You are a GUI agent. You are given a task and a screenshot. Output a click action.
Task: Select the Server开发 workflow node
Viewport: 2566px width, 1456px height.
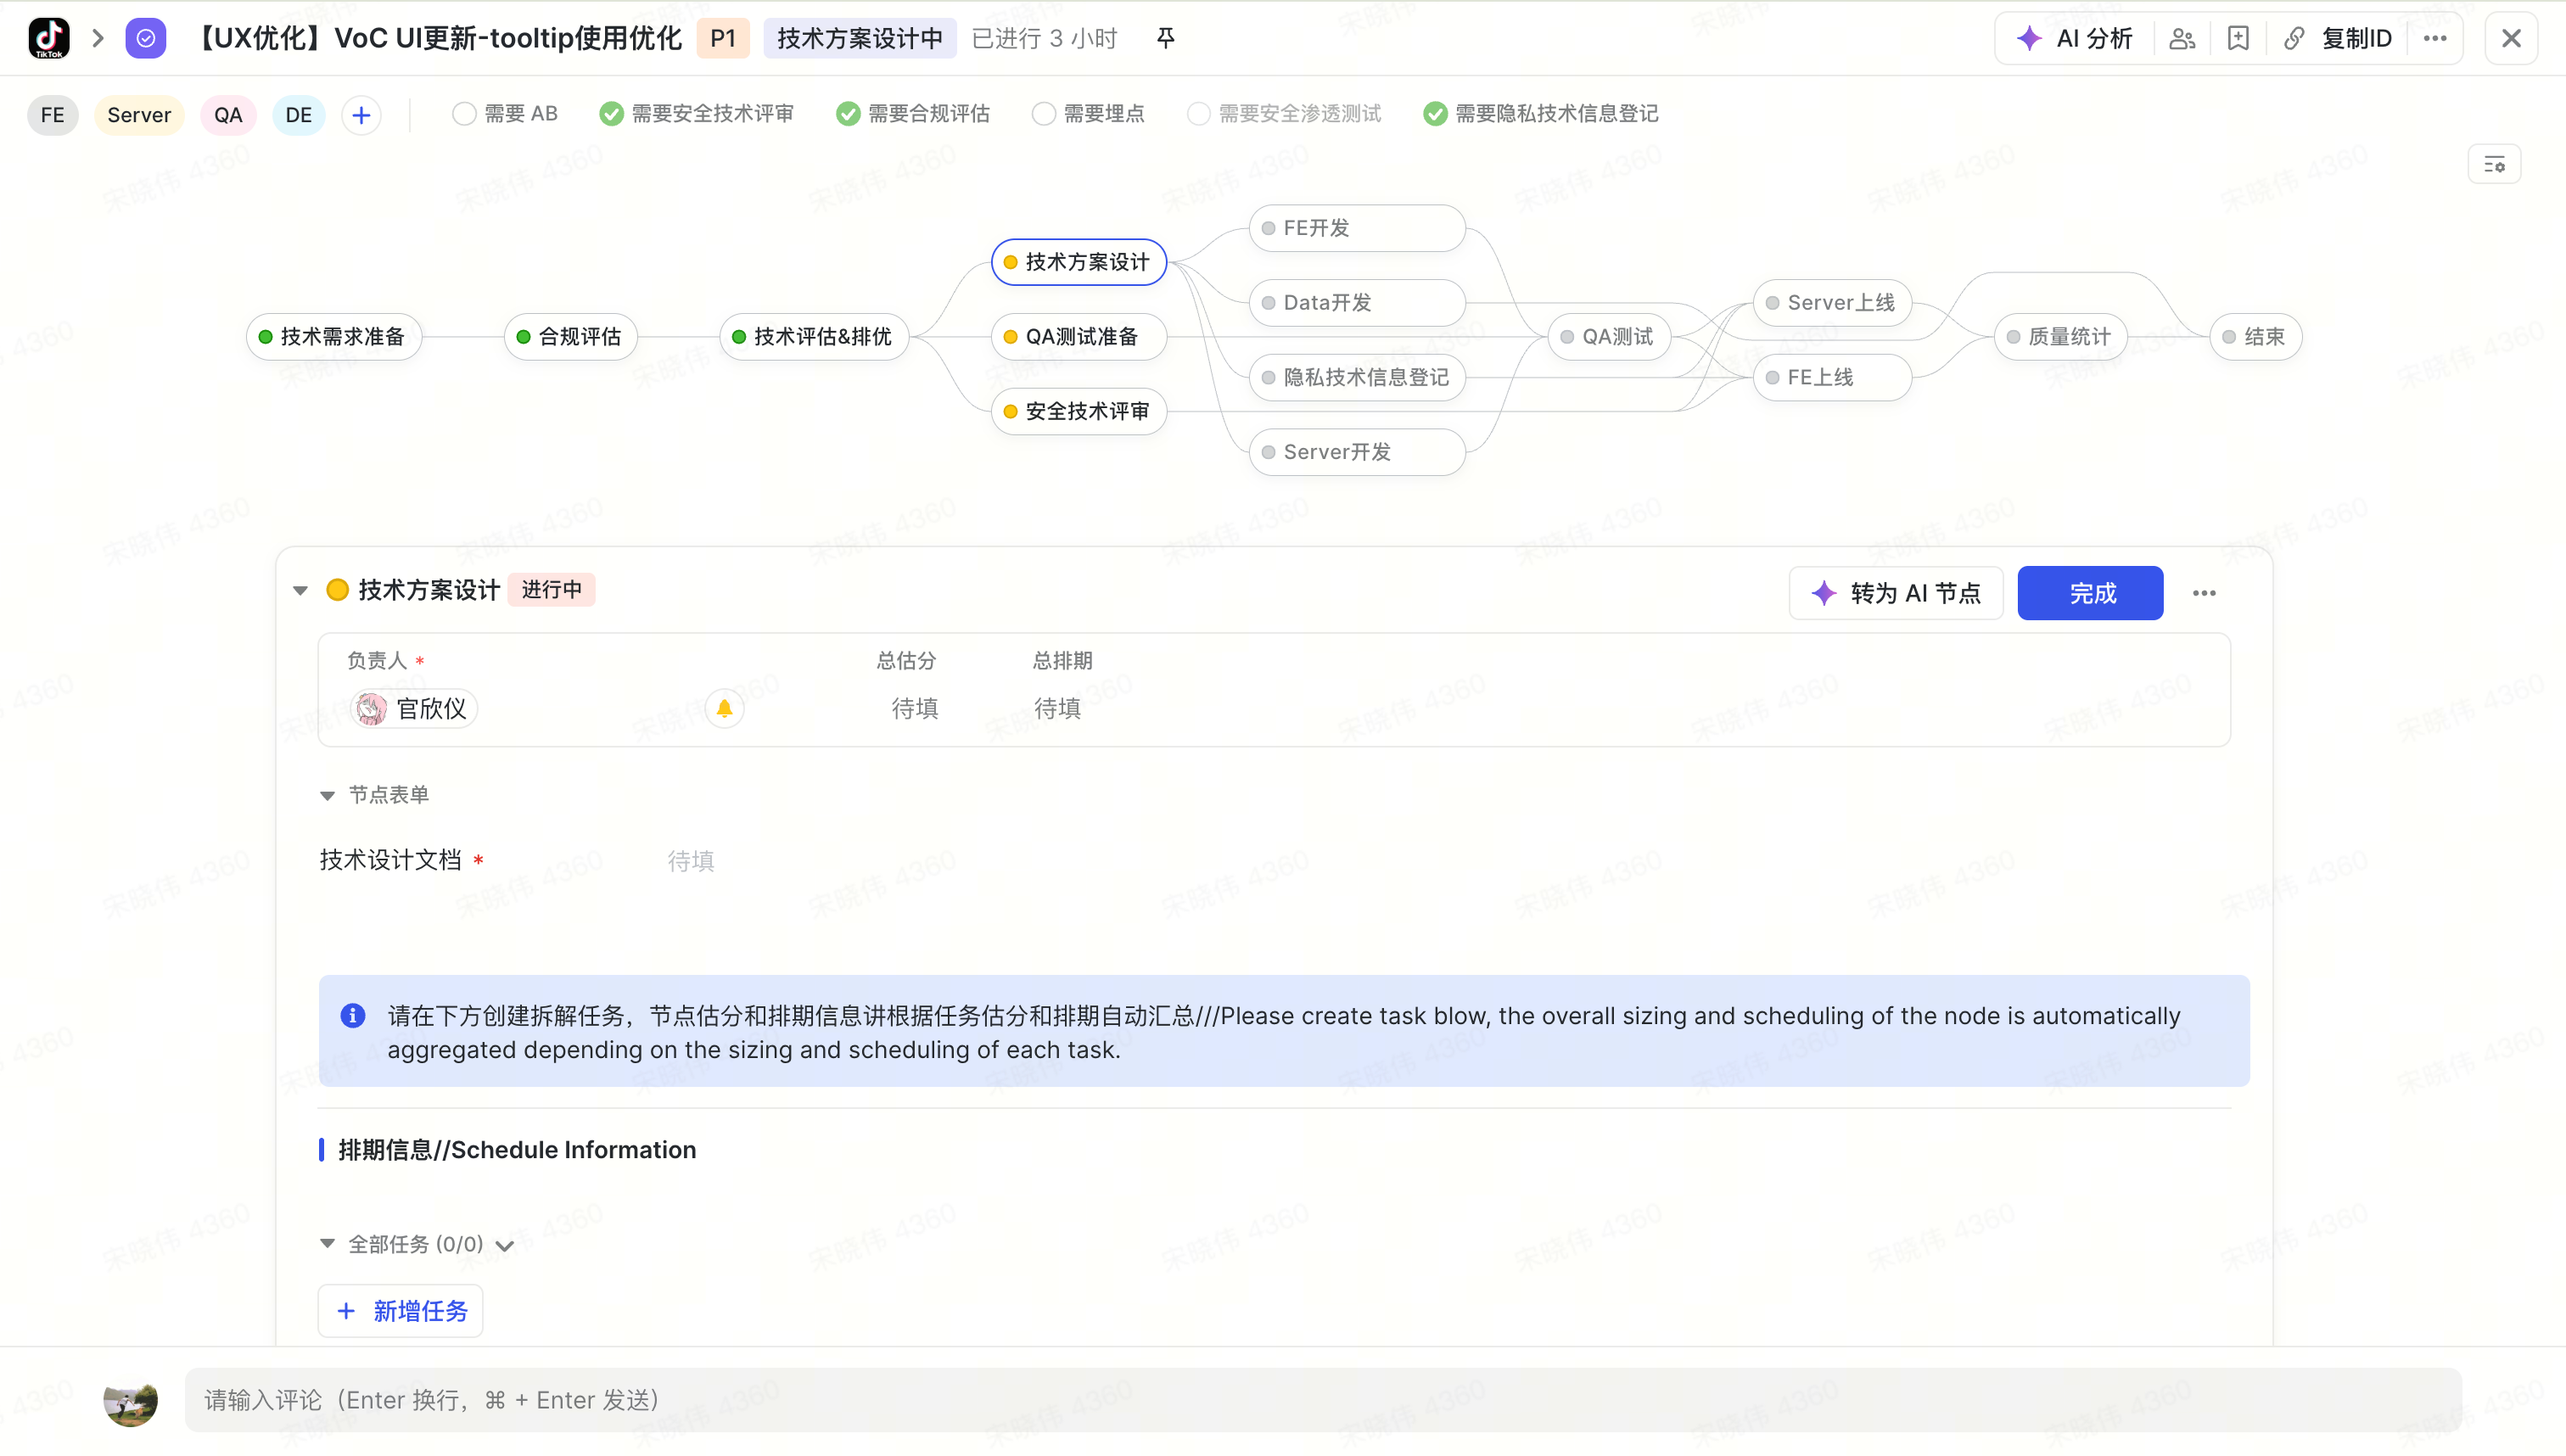point(1357,452)
